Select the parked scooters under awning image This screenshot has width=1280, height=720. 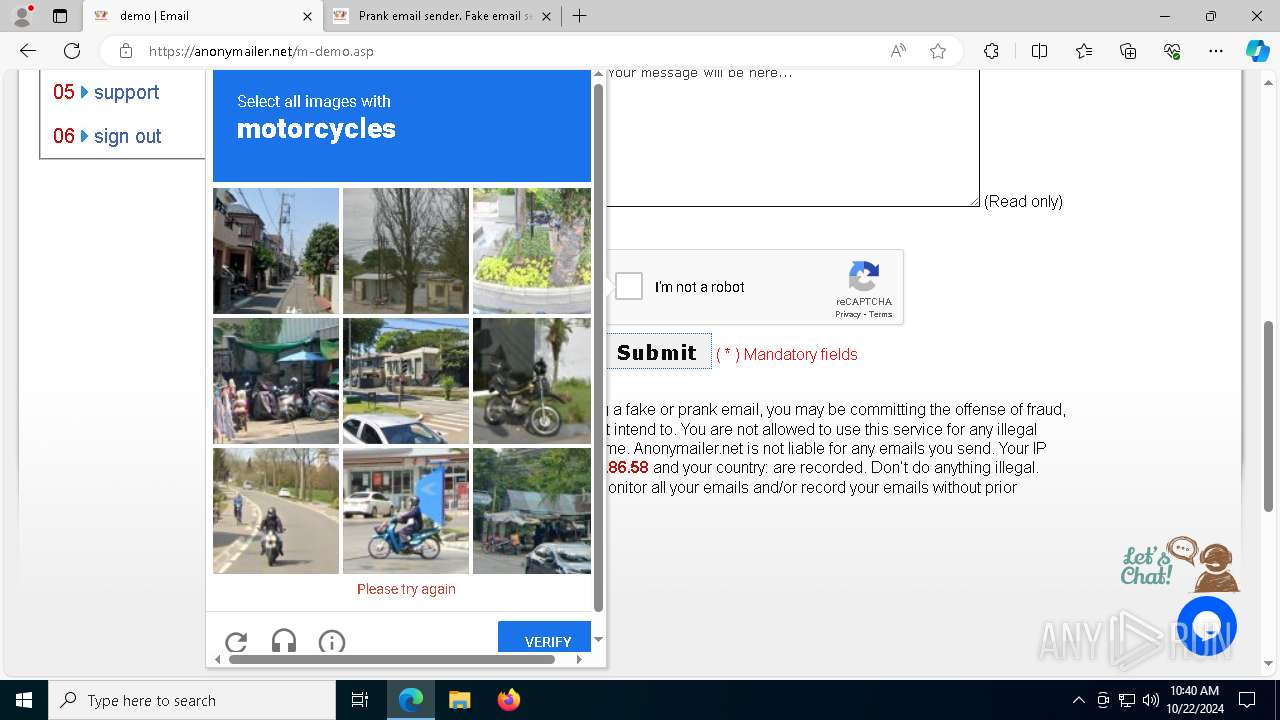click(276, 381)
